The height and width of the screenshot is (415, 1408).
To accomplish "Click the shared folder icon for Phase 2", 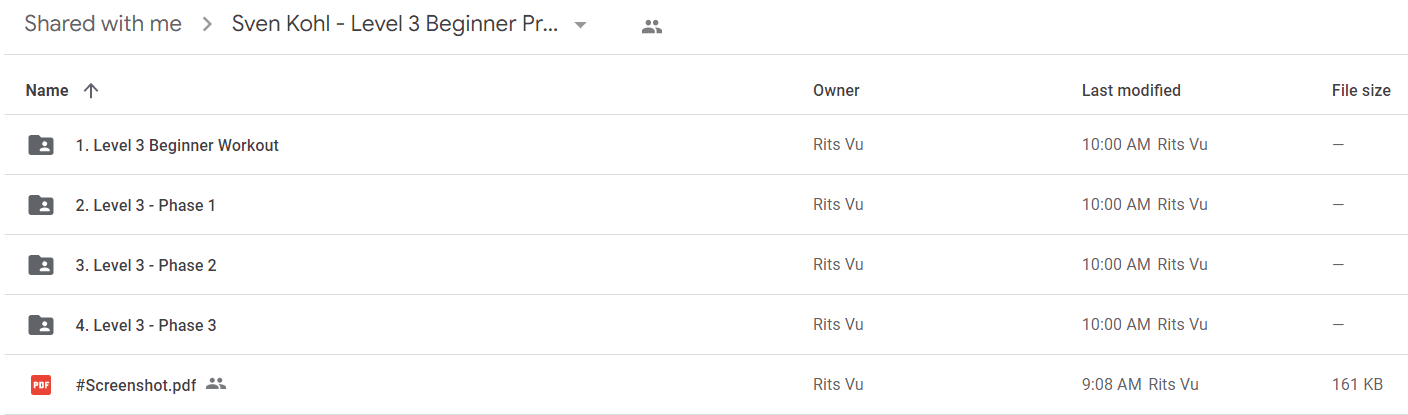I will (x=41, y=265).
